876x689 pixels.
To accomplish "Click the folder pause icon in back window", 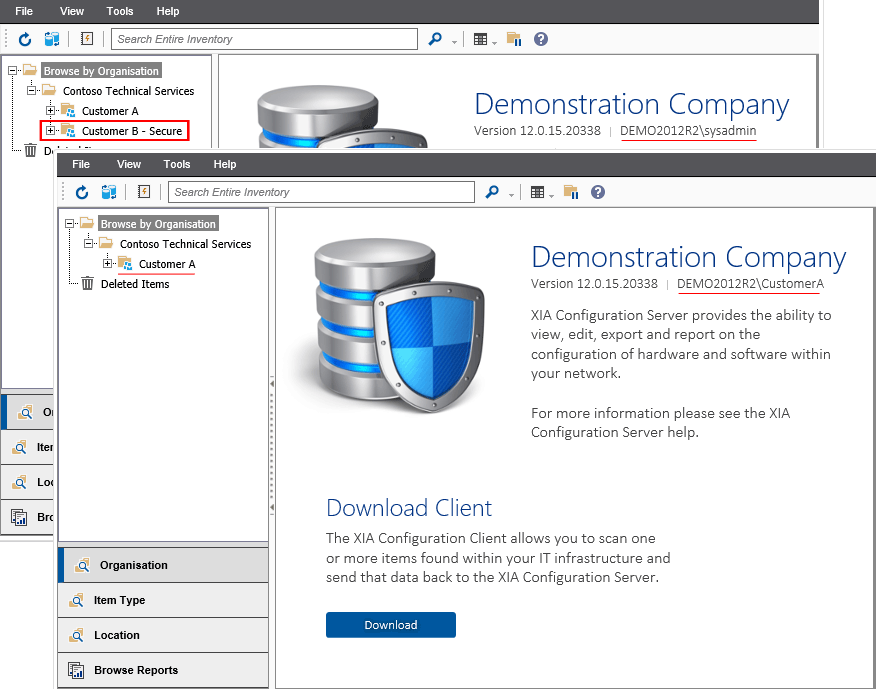I will click(514, 39).
